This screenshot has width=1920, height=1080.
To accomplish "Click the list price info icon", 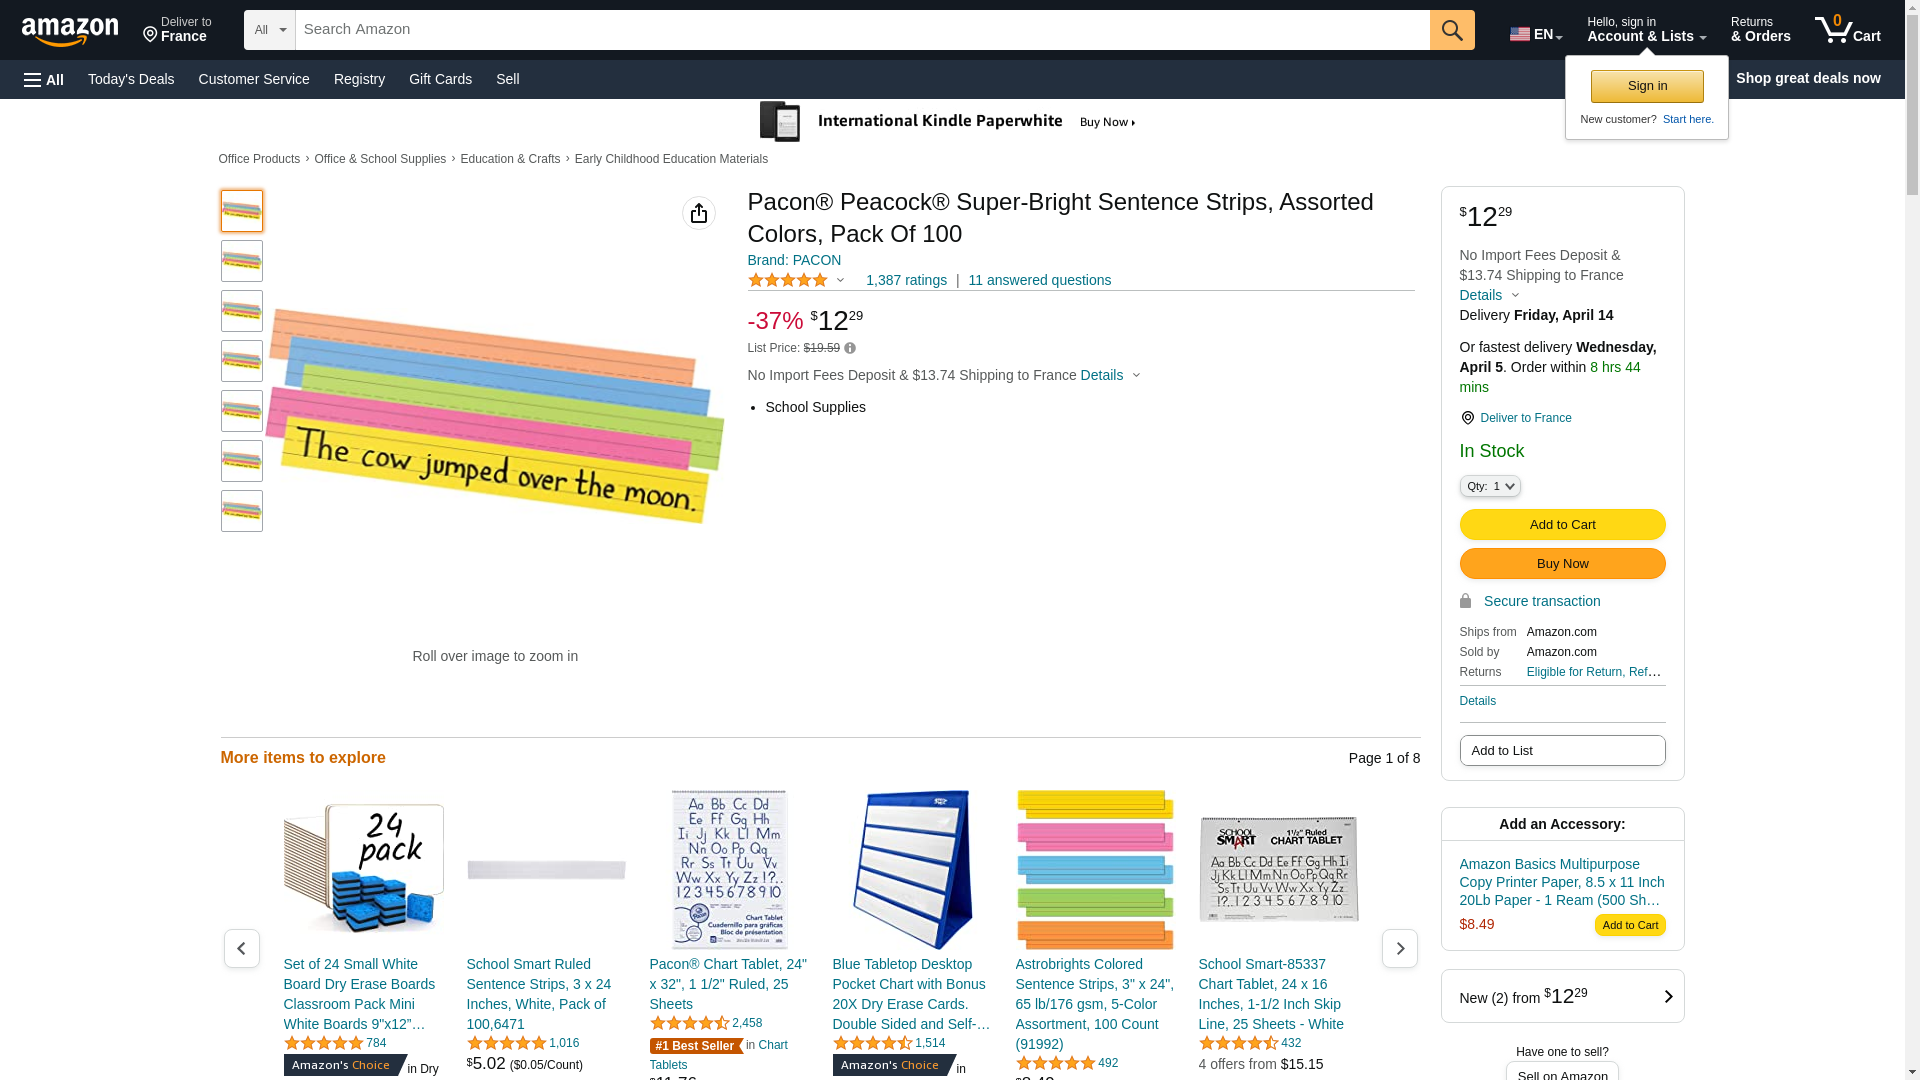I will [x=850, y=348].
